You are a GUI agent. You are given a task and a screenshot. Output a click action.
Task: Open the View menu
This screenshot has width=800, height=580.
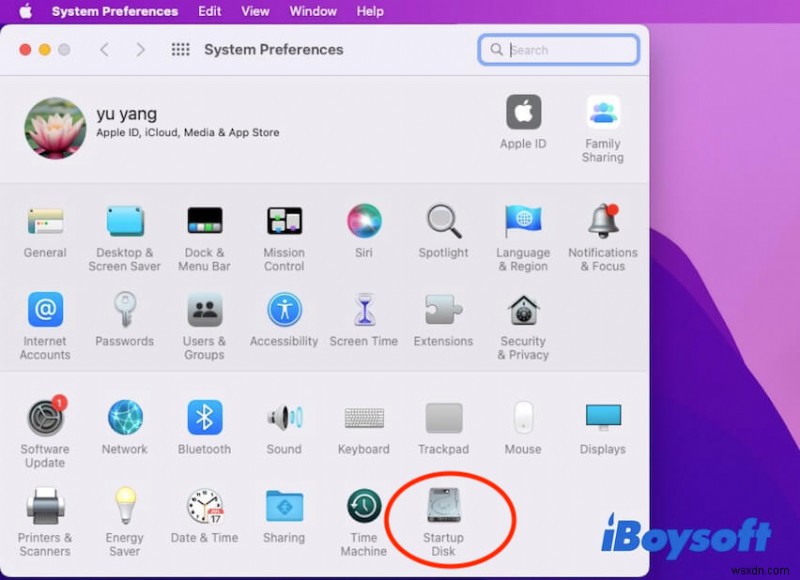255,11
